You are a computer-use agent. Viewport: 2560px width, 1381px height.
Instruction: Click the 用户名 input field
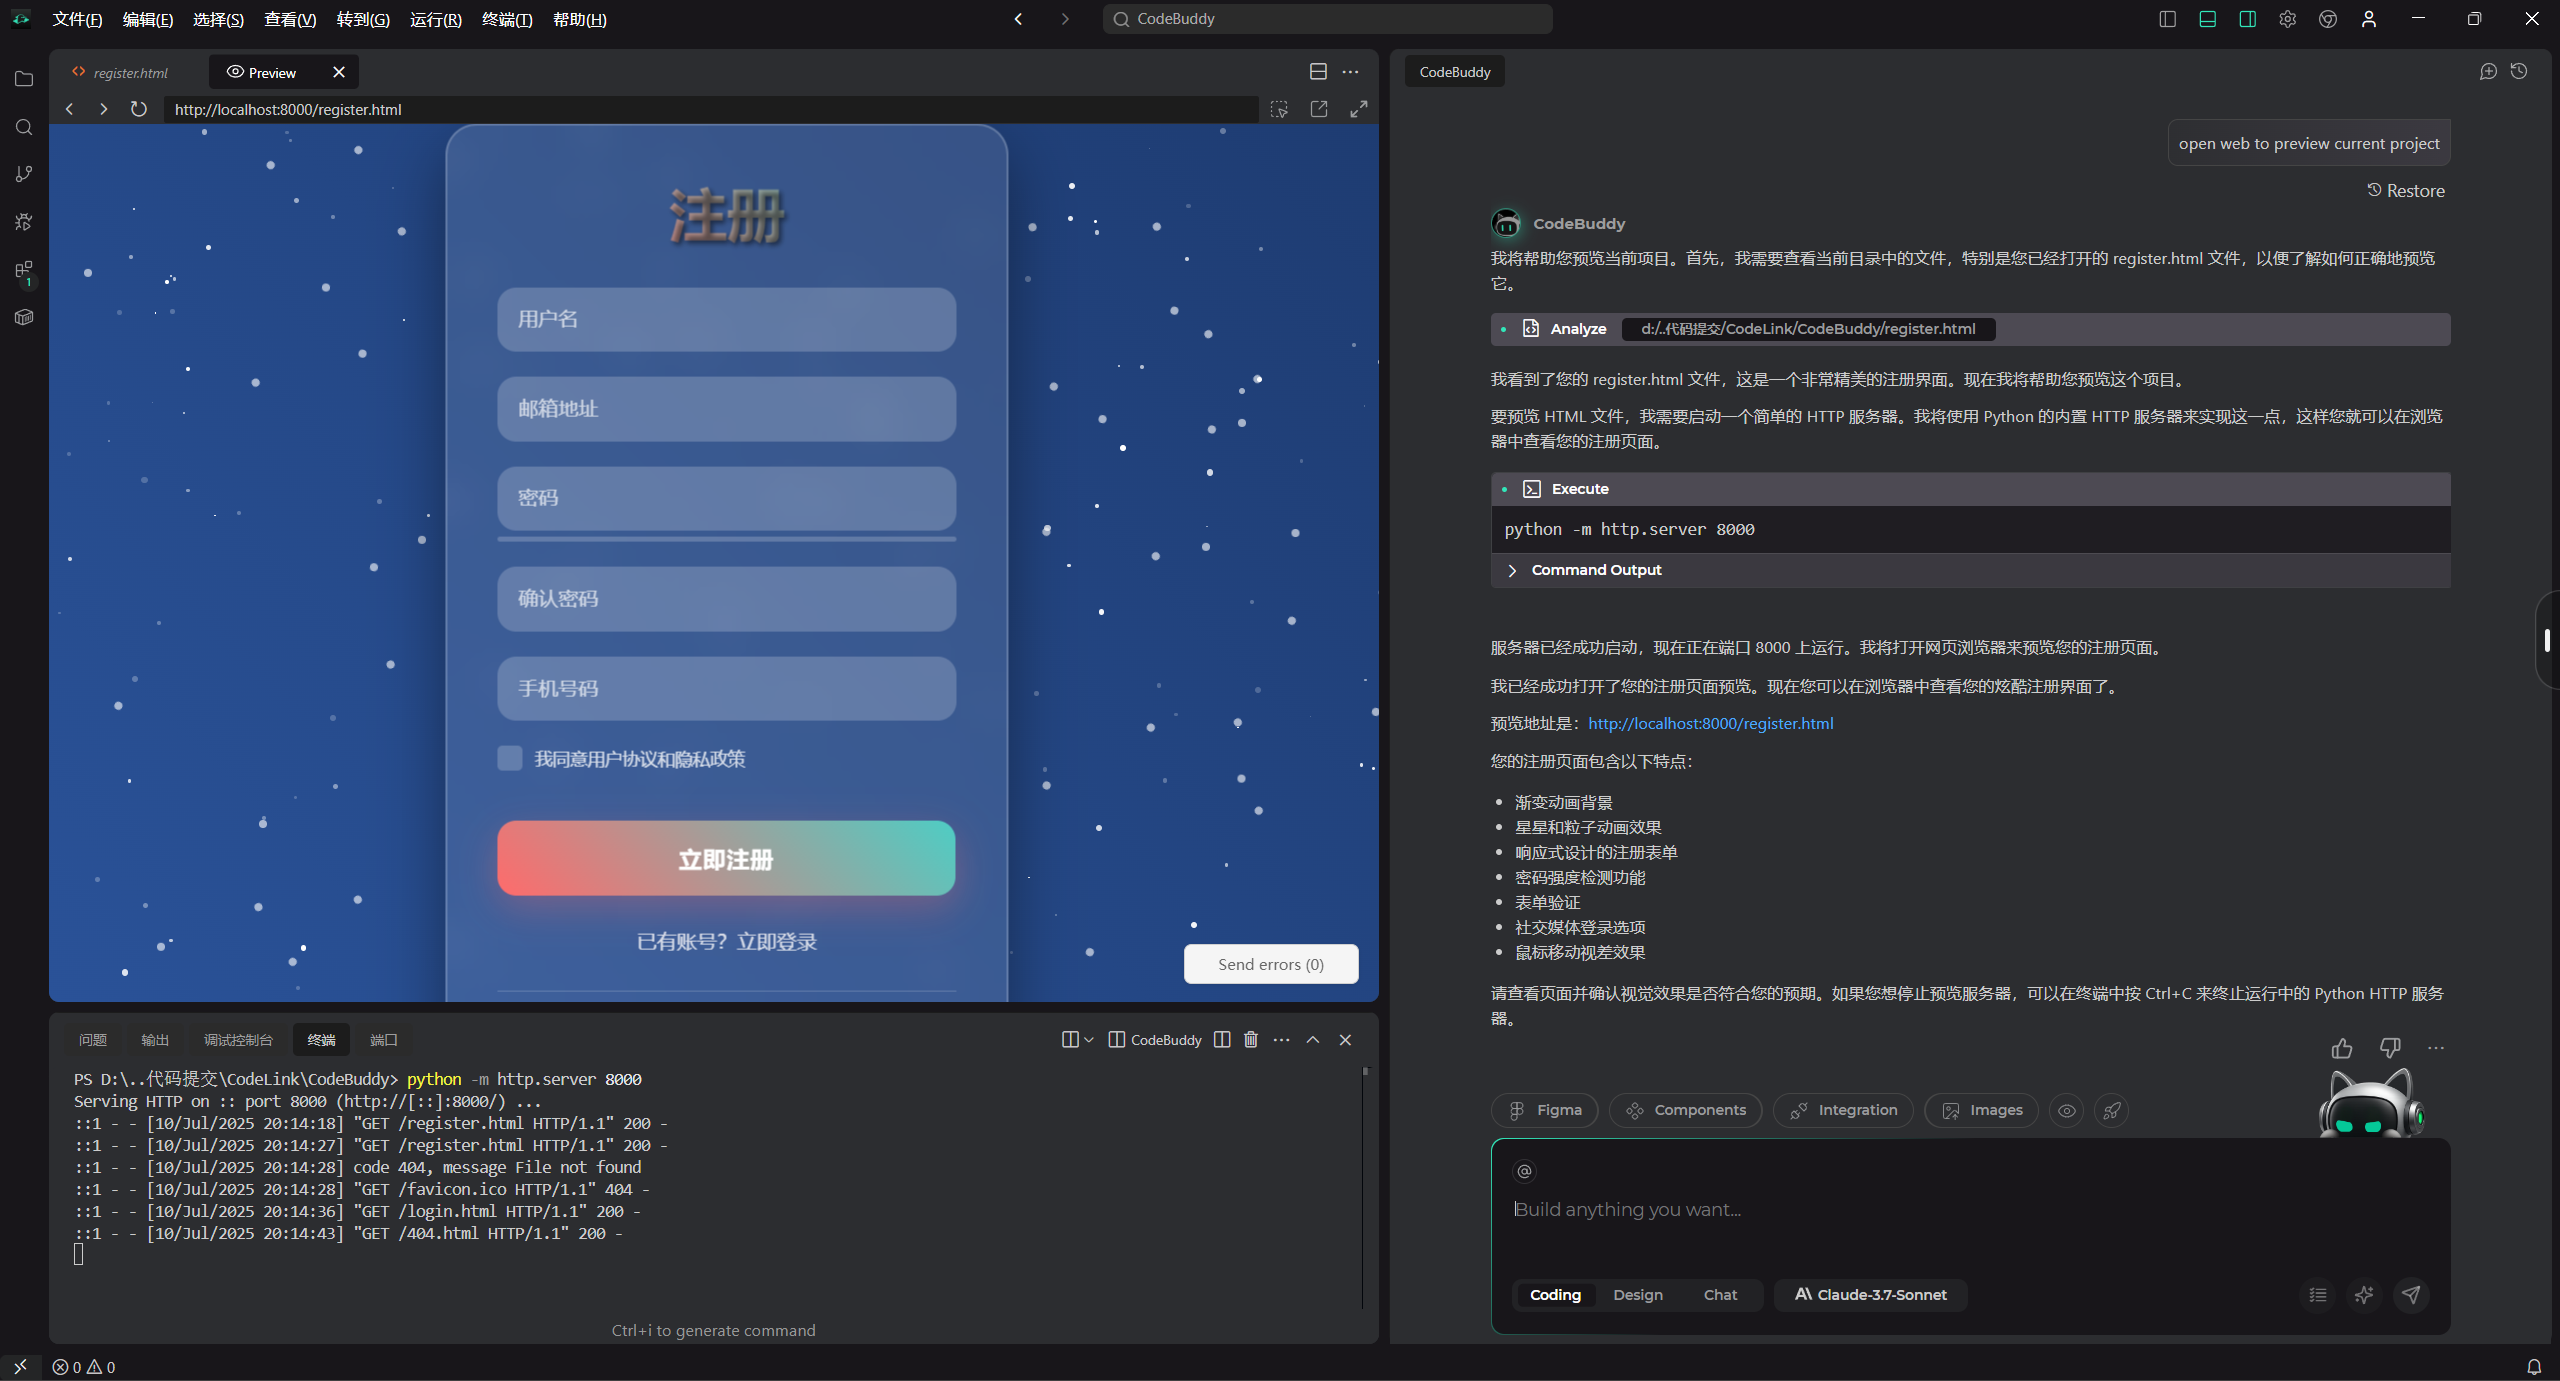click(726, 319)
